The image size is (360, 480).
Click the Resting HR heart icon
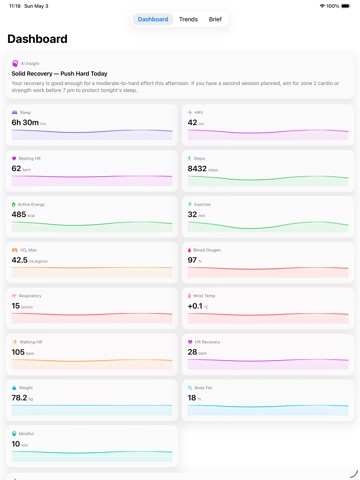[14, 158]
